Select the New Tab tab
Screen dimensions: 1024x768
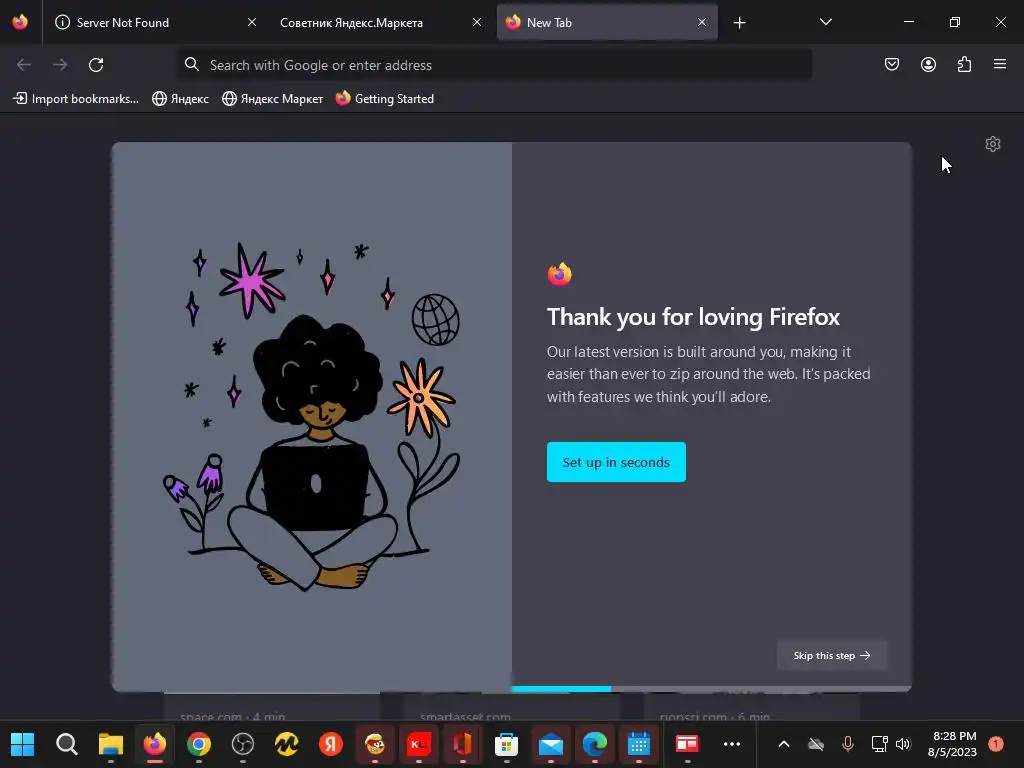pos(607,22)
